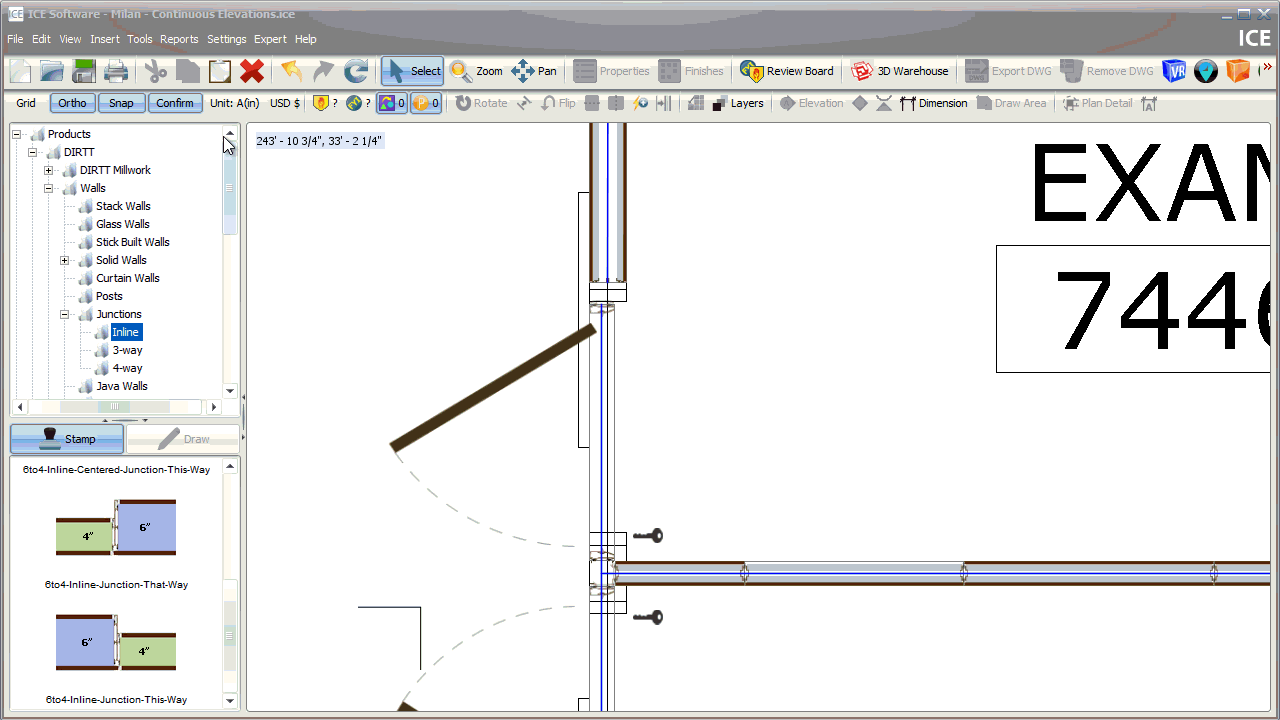This screenshot has height=720, width=1280.
Task: Toggle Ortho mode
Action: click(x=71, y=103)
